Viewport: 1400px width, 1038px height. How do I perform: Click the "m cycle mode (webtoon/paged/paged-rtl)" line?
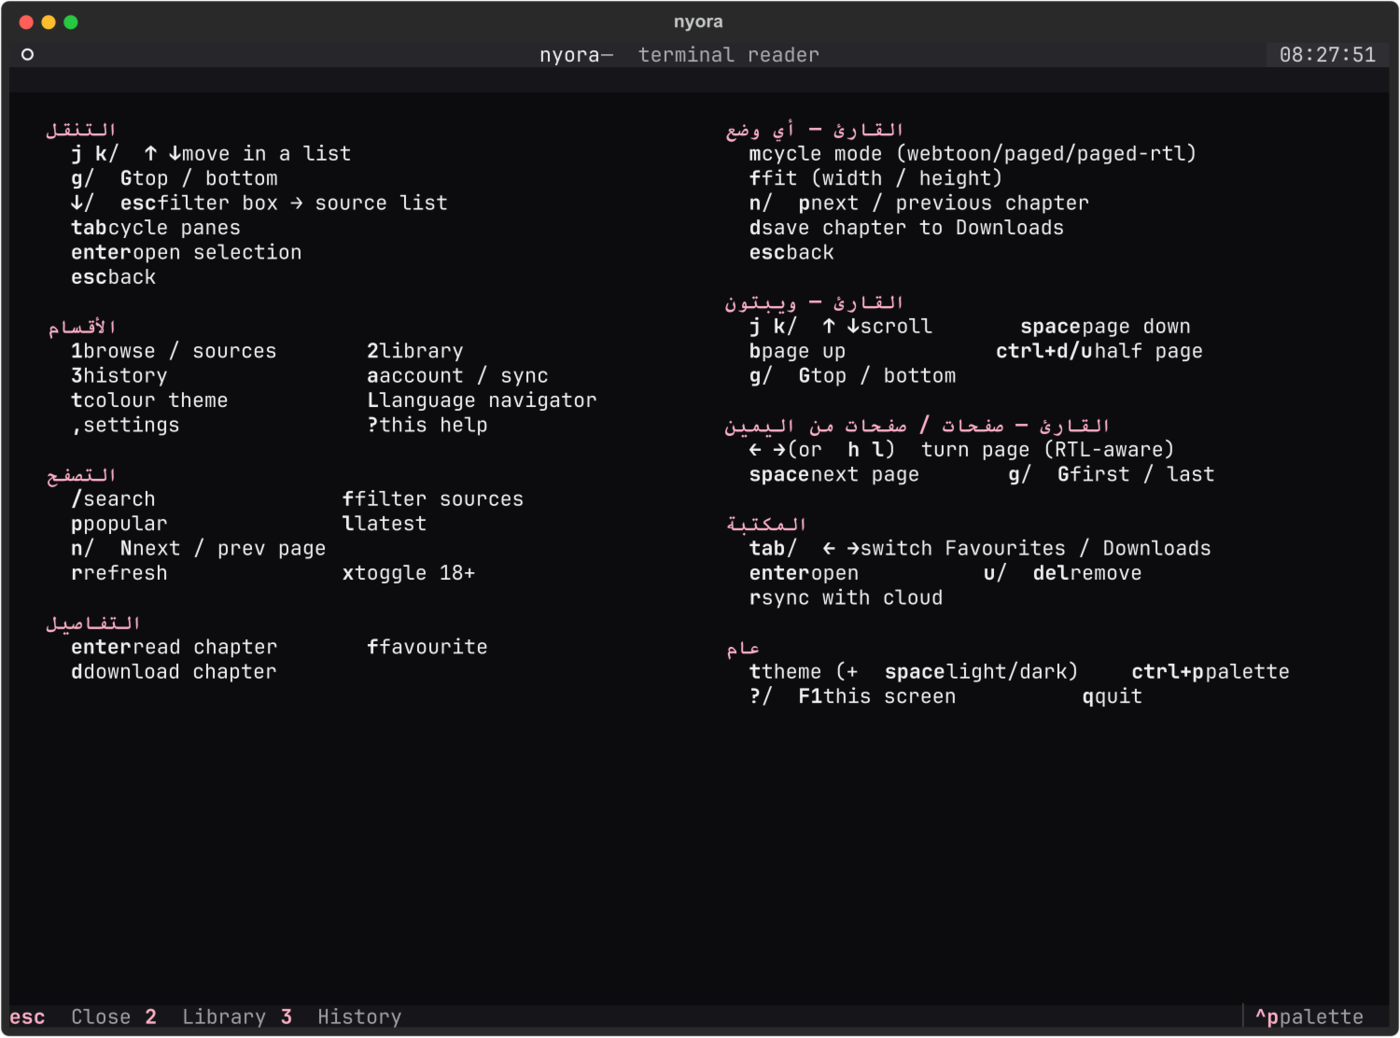[973, 154]
